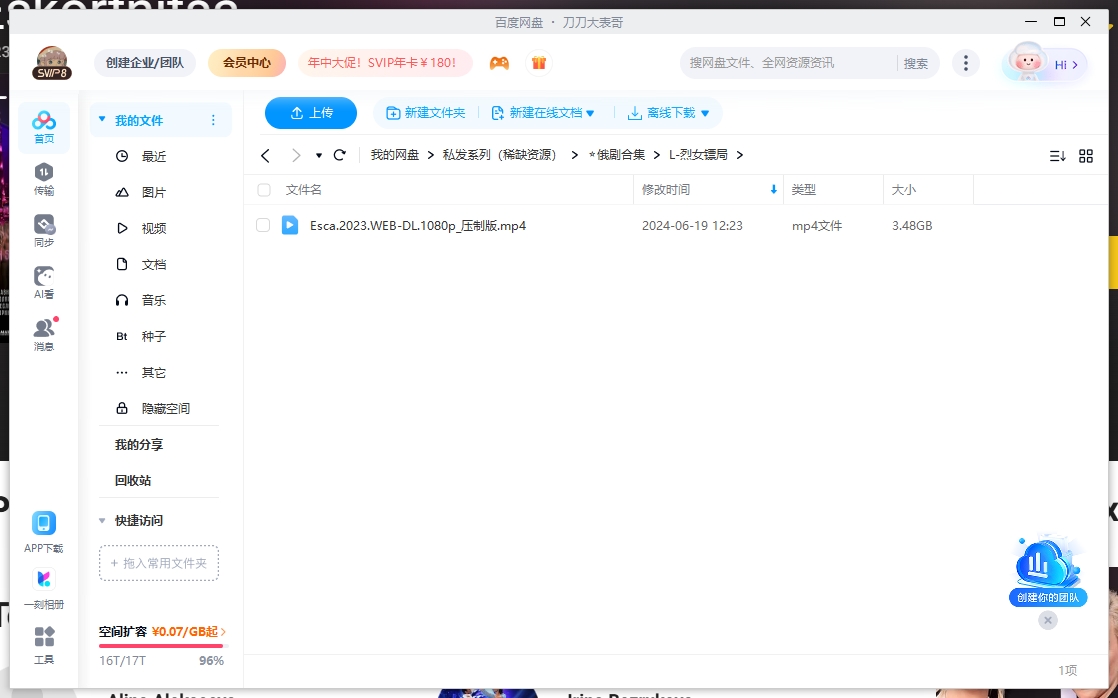Open the 会员中心 membership center
The width and height of the screenshot is (1118, 698).
pos(246,62)
